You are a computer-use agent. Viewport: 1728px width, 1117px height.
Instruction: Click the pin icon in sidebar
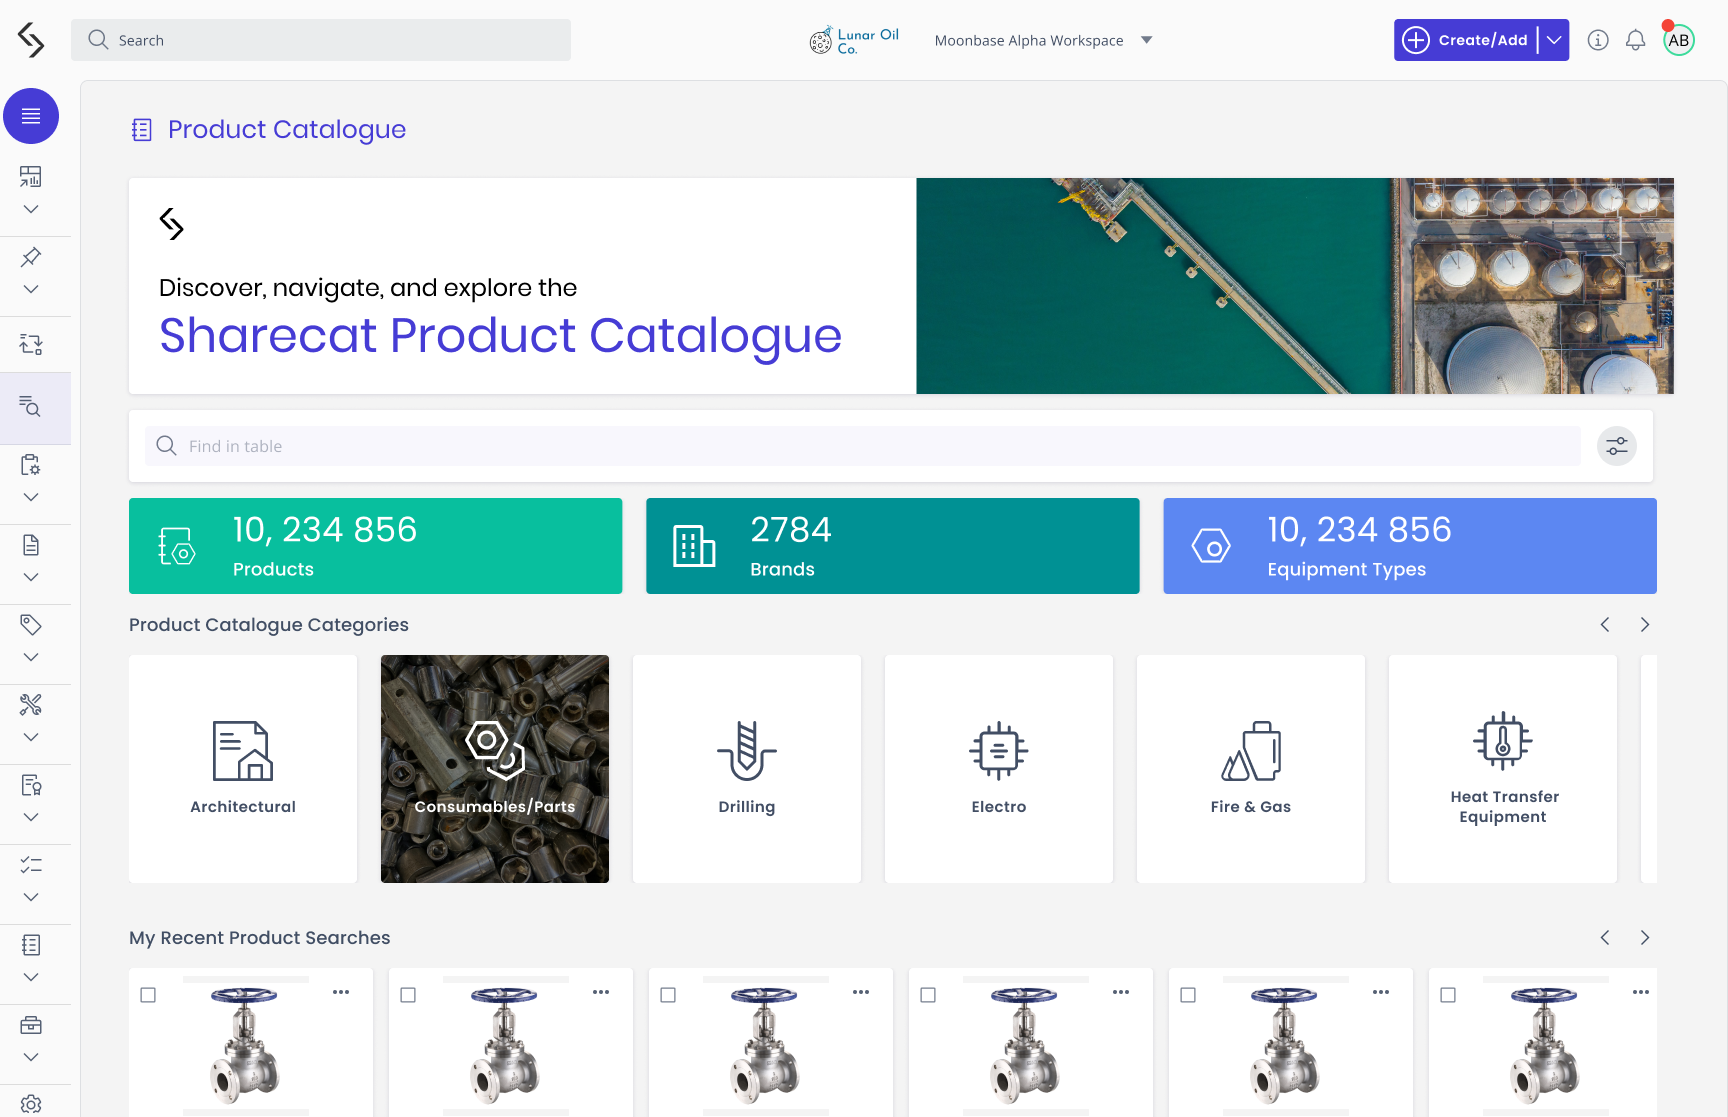point(31,257)
